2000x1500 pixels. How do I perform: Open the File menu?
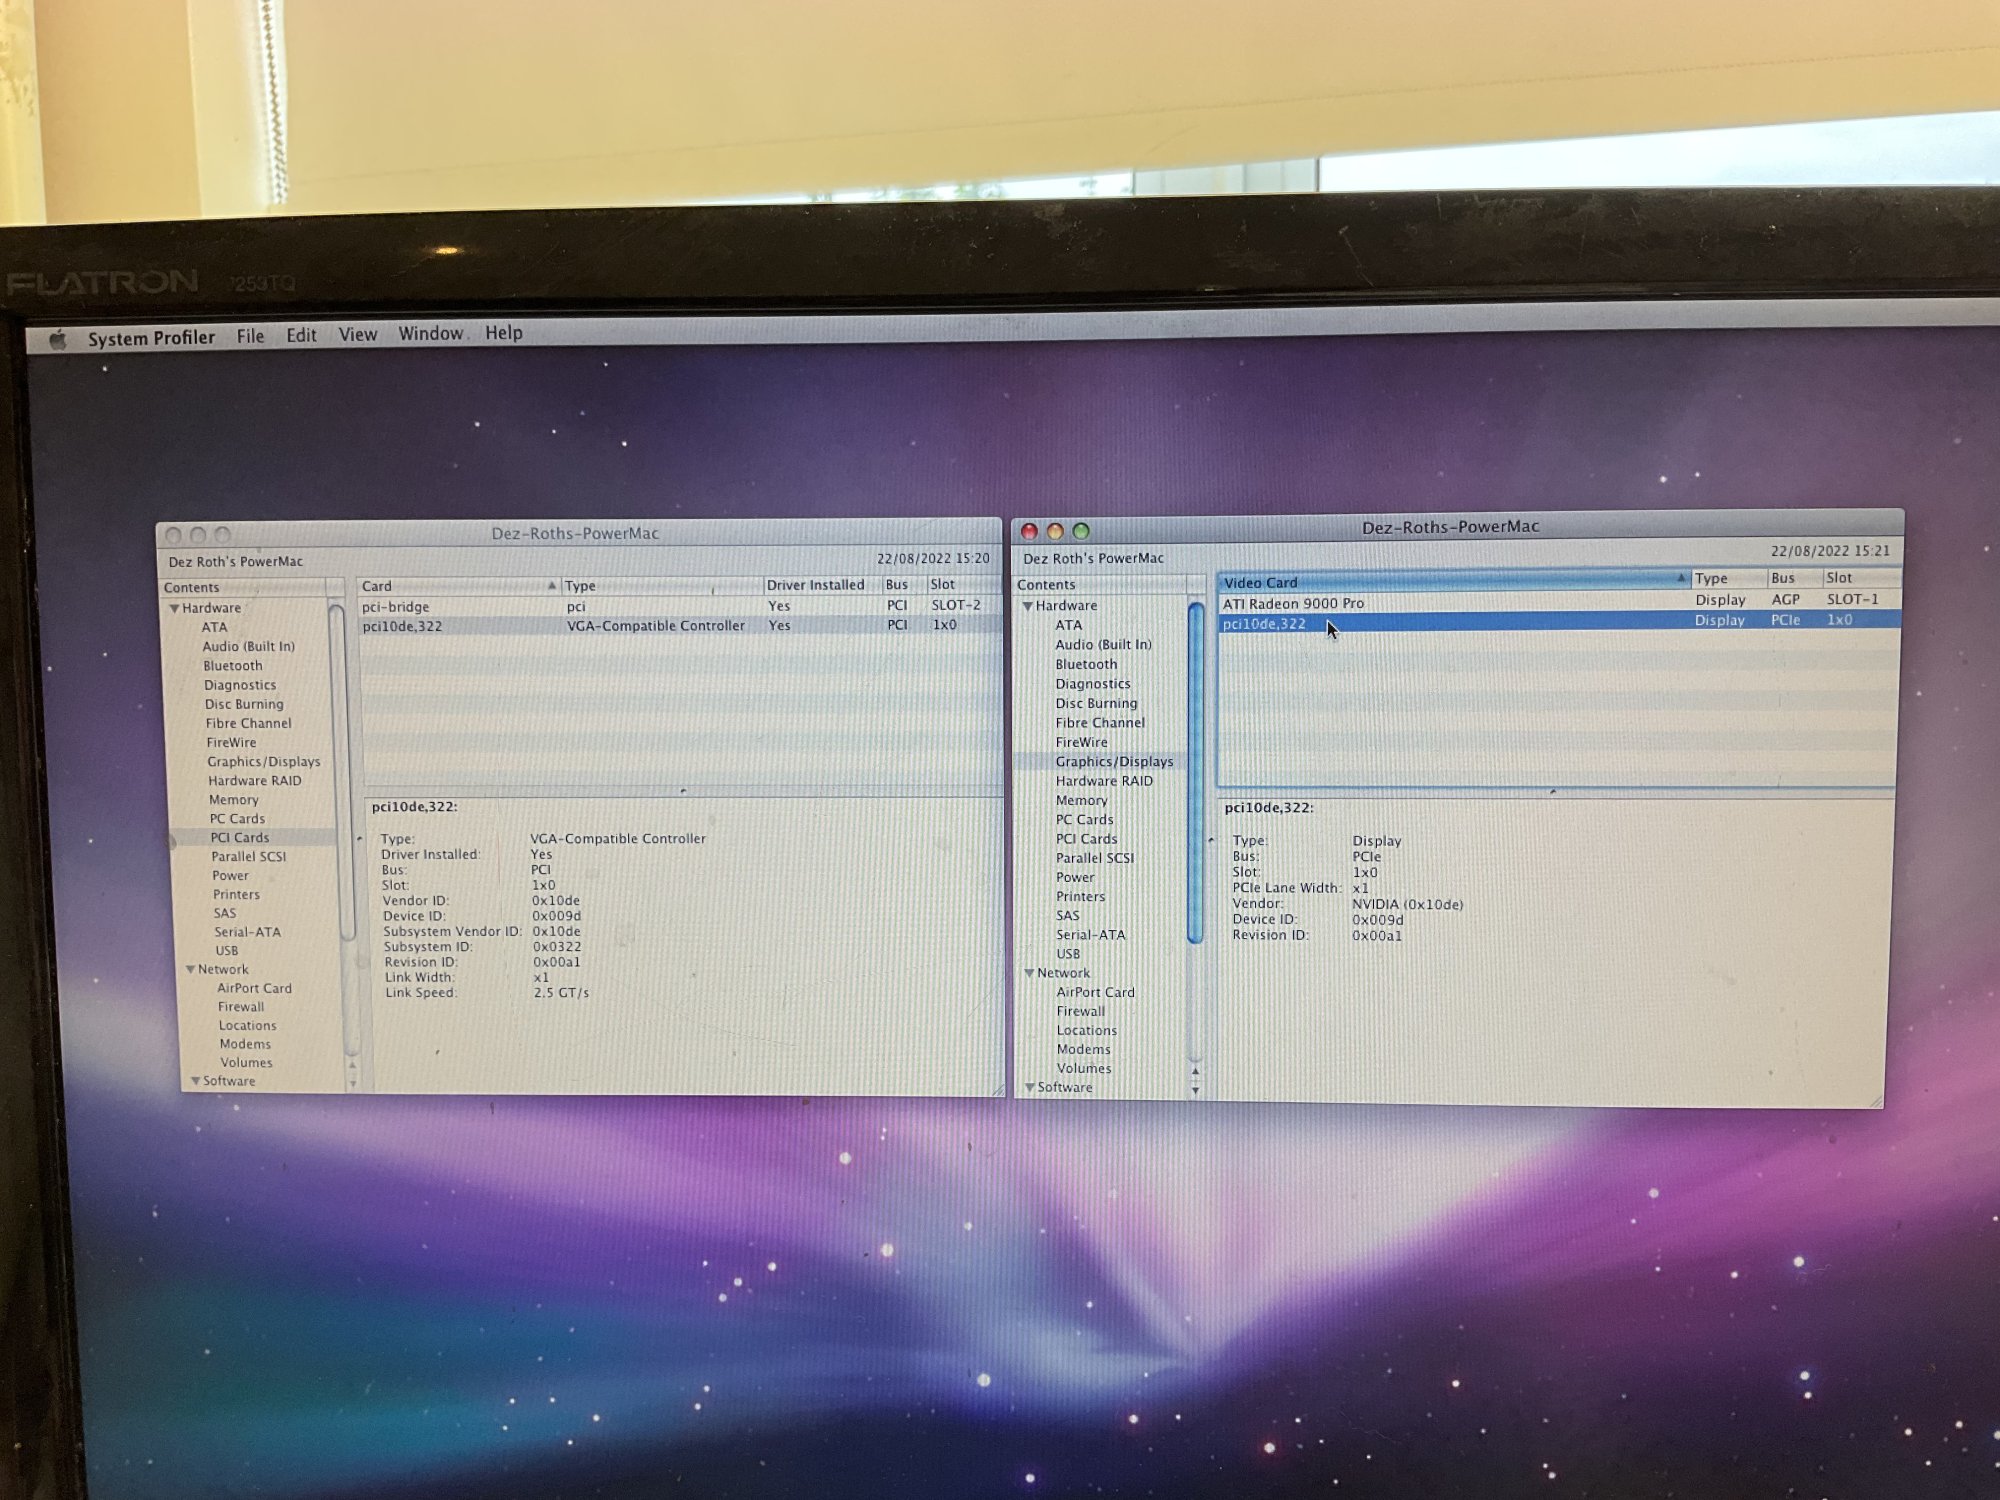click(250, 336)
